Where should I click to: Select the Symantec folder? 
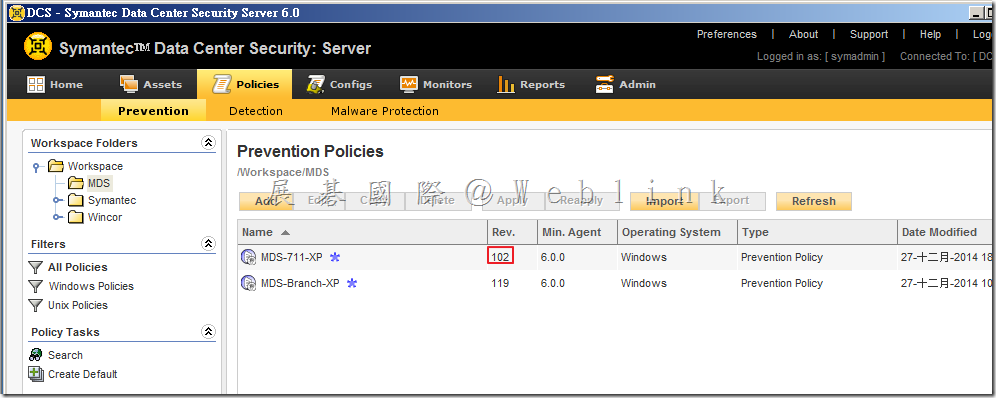click(112, 201)
